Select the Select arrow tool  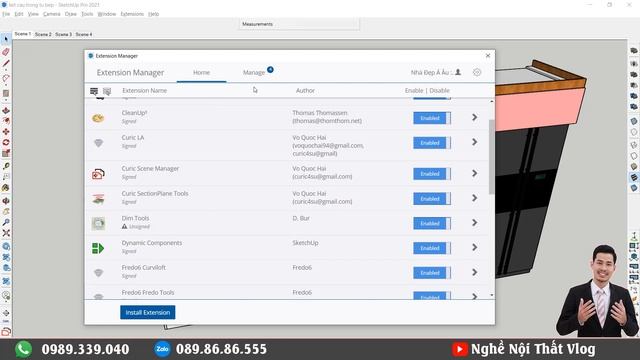[x=6, y=39]
